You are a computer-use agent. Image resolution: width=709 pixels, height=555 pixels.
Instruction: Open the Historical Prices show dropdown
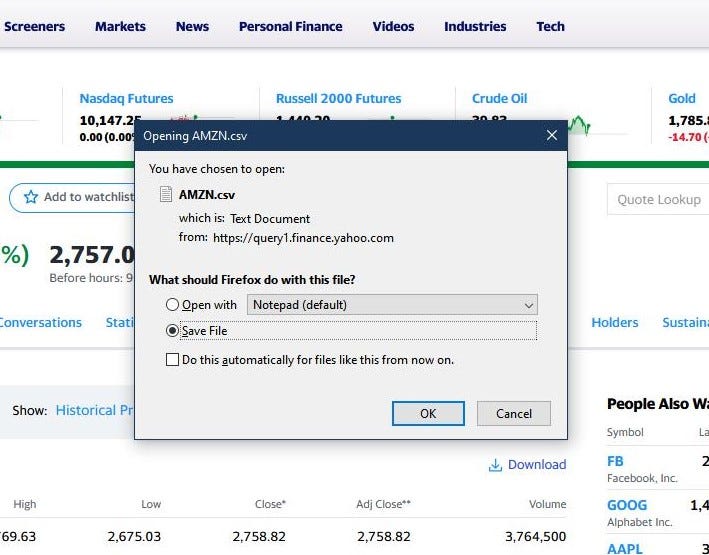point(94,410)
